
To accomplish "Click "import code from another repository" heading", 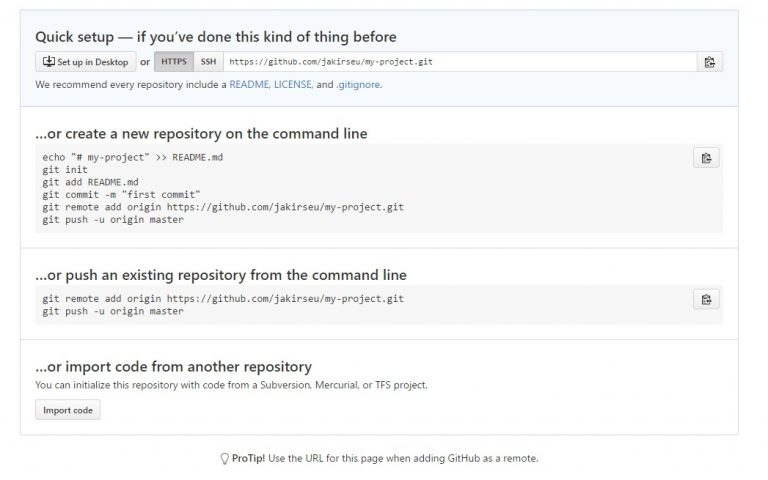I will pos(173,367).
